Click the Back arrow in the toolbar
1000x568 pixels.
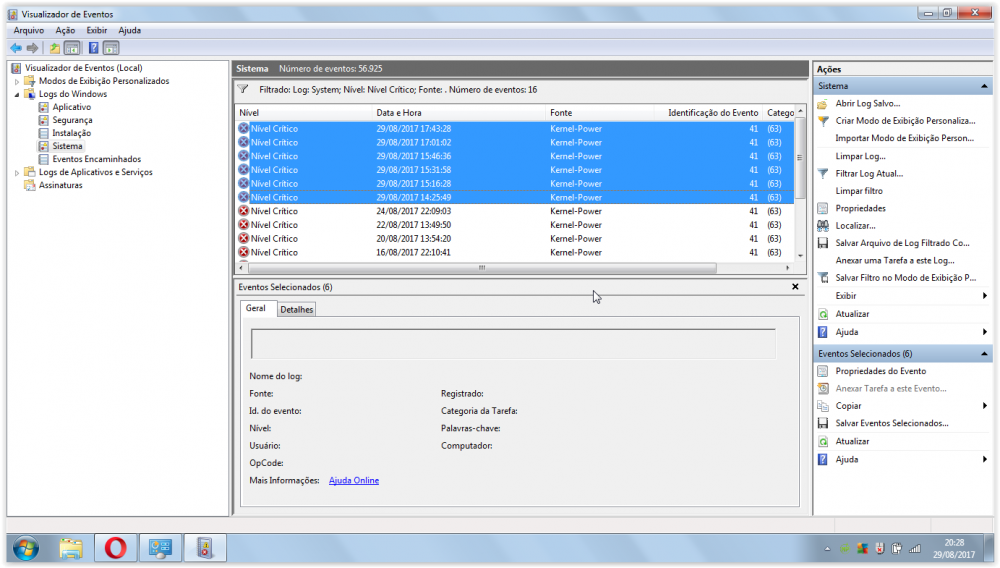(x=16, y=48)
